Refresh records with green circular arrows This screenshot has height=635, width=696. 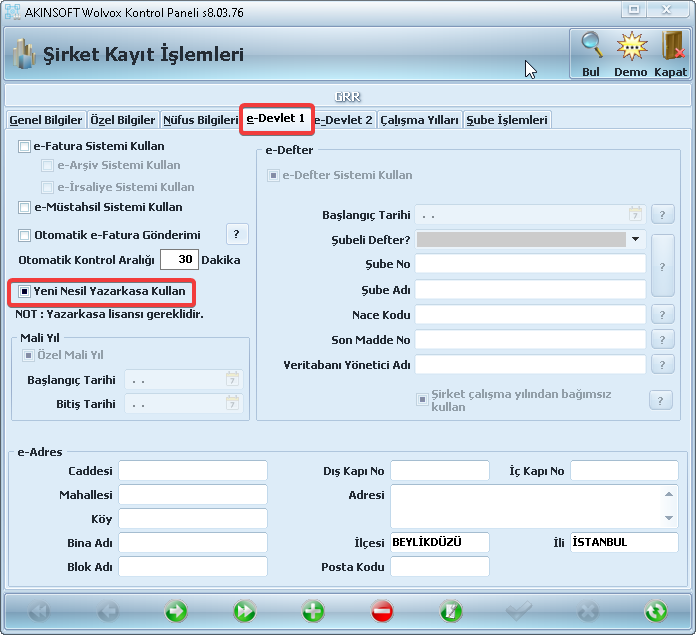[x=656, y=612]
